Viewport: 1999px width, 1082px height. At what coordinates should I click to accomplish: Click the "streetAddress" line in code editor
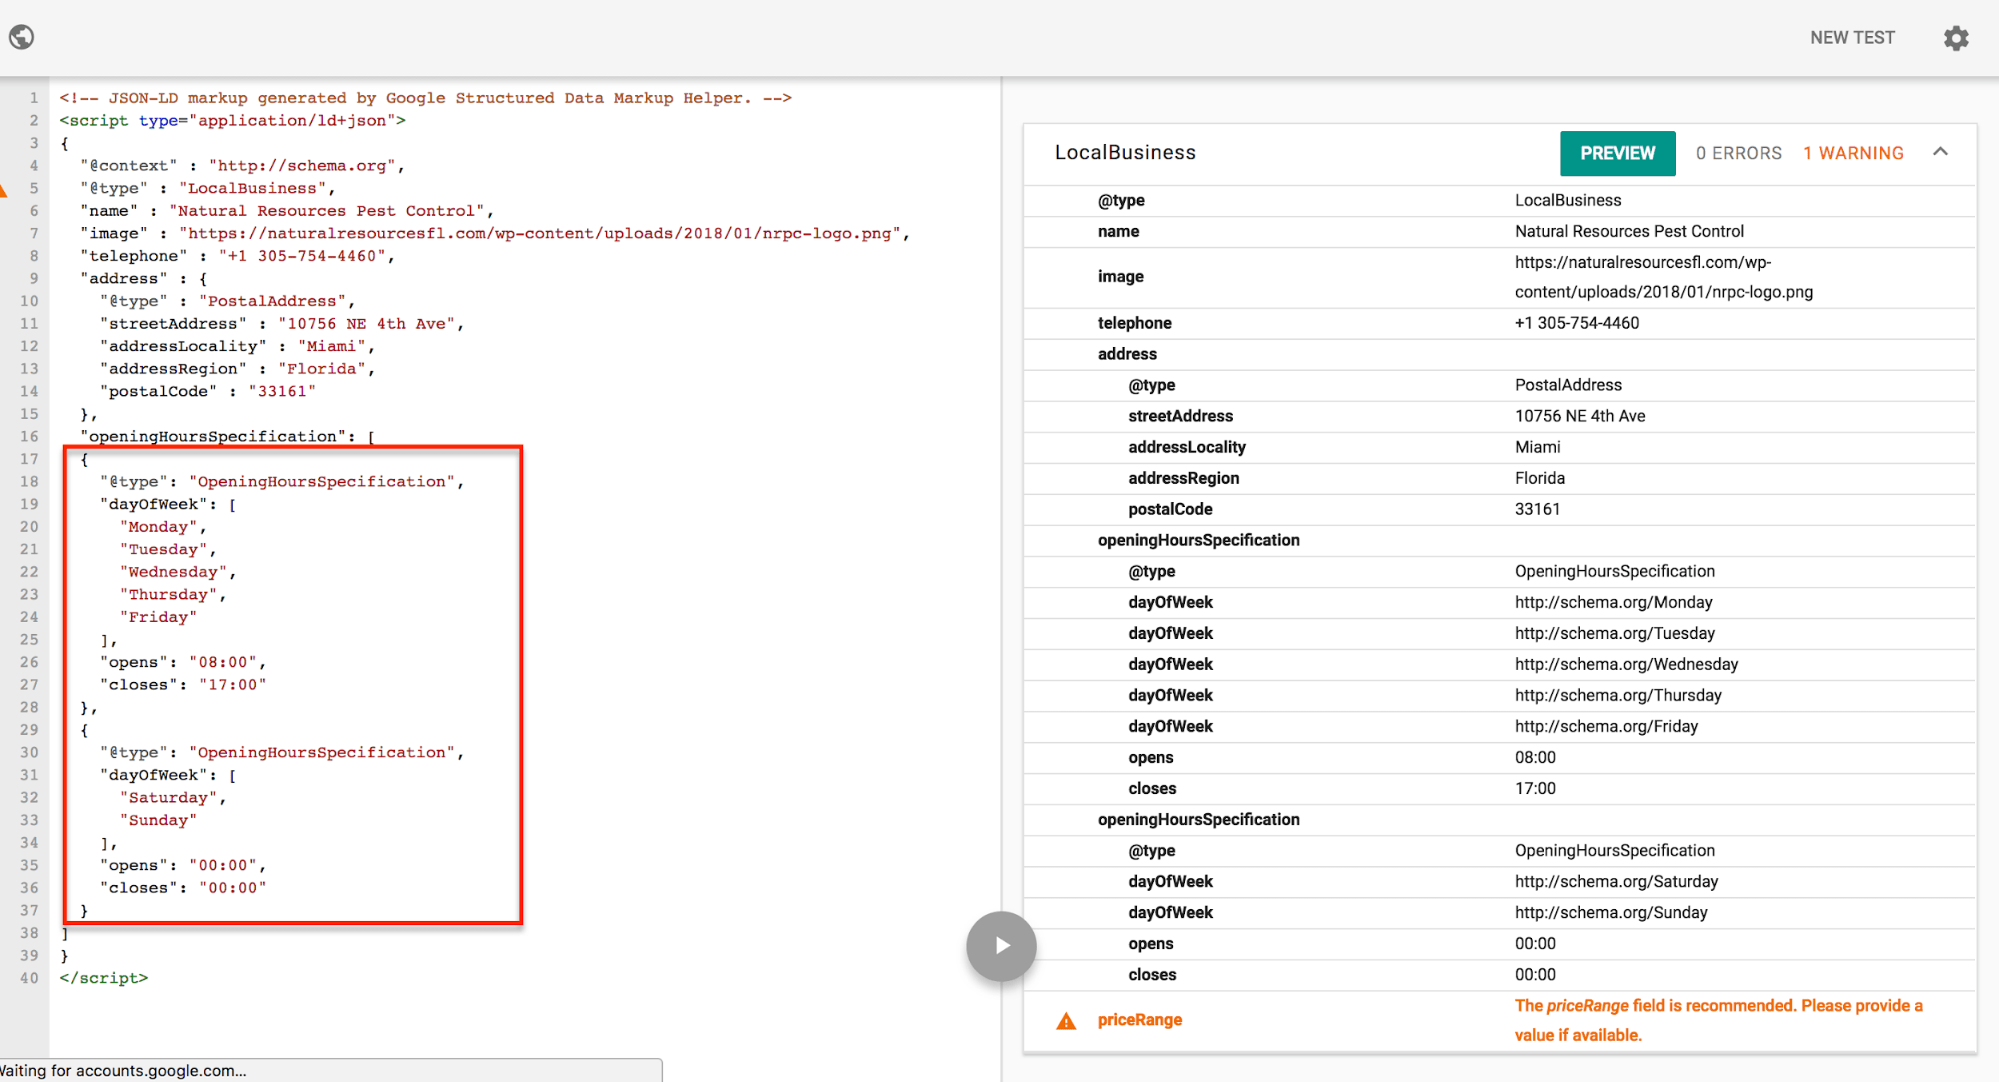pos(282,324)
